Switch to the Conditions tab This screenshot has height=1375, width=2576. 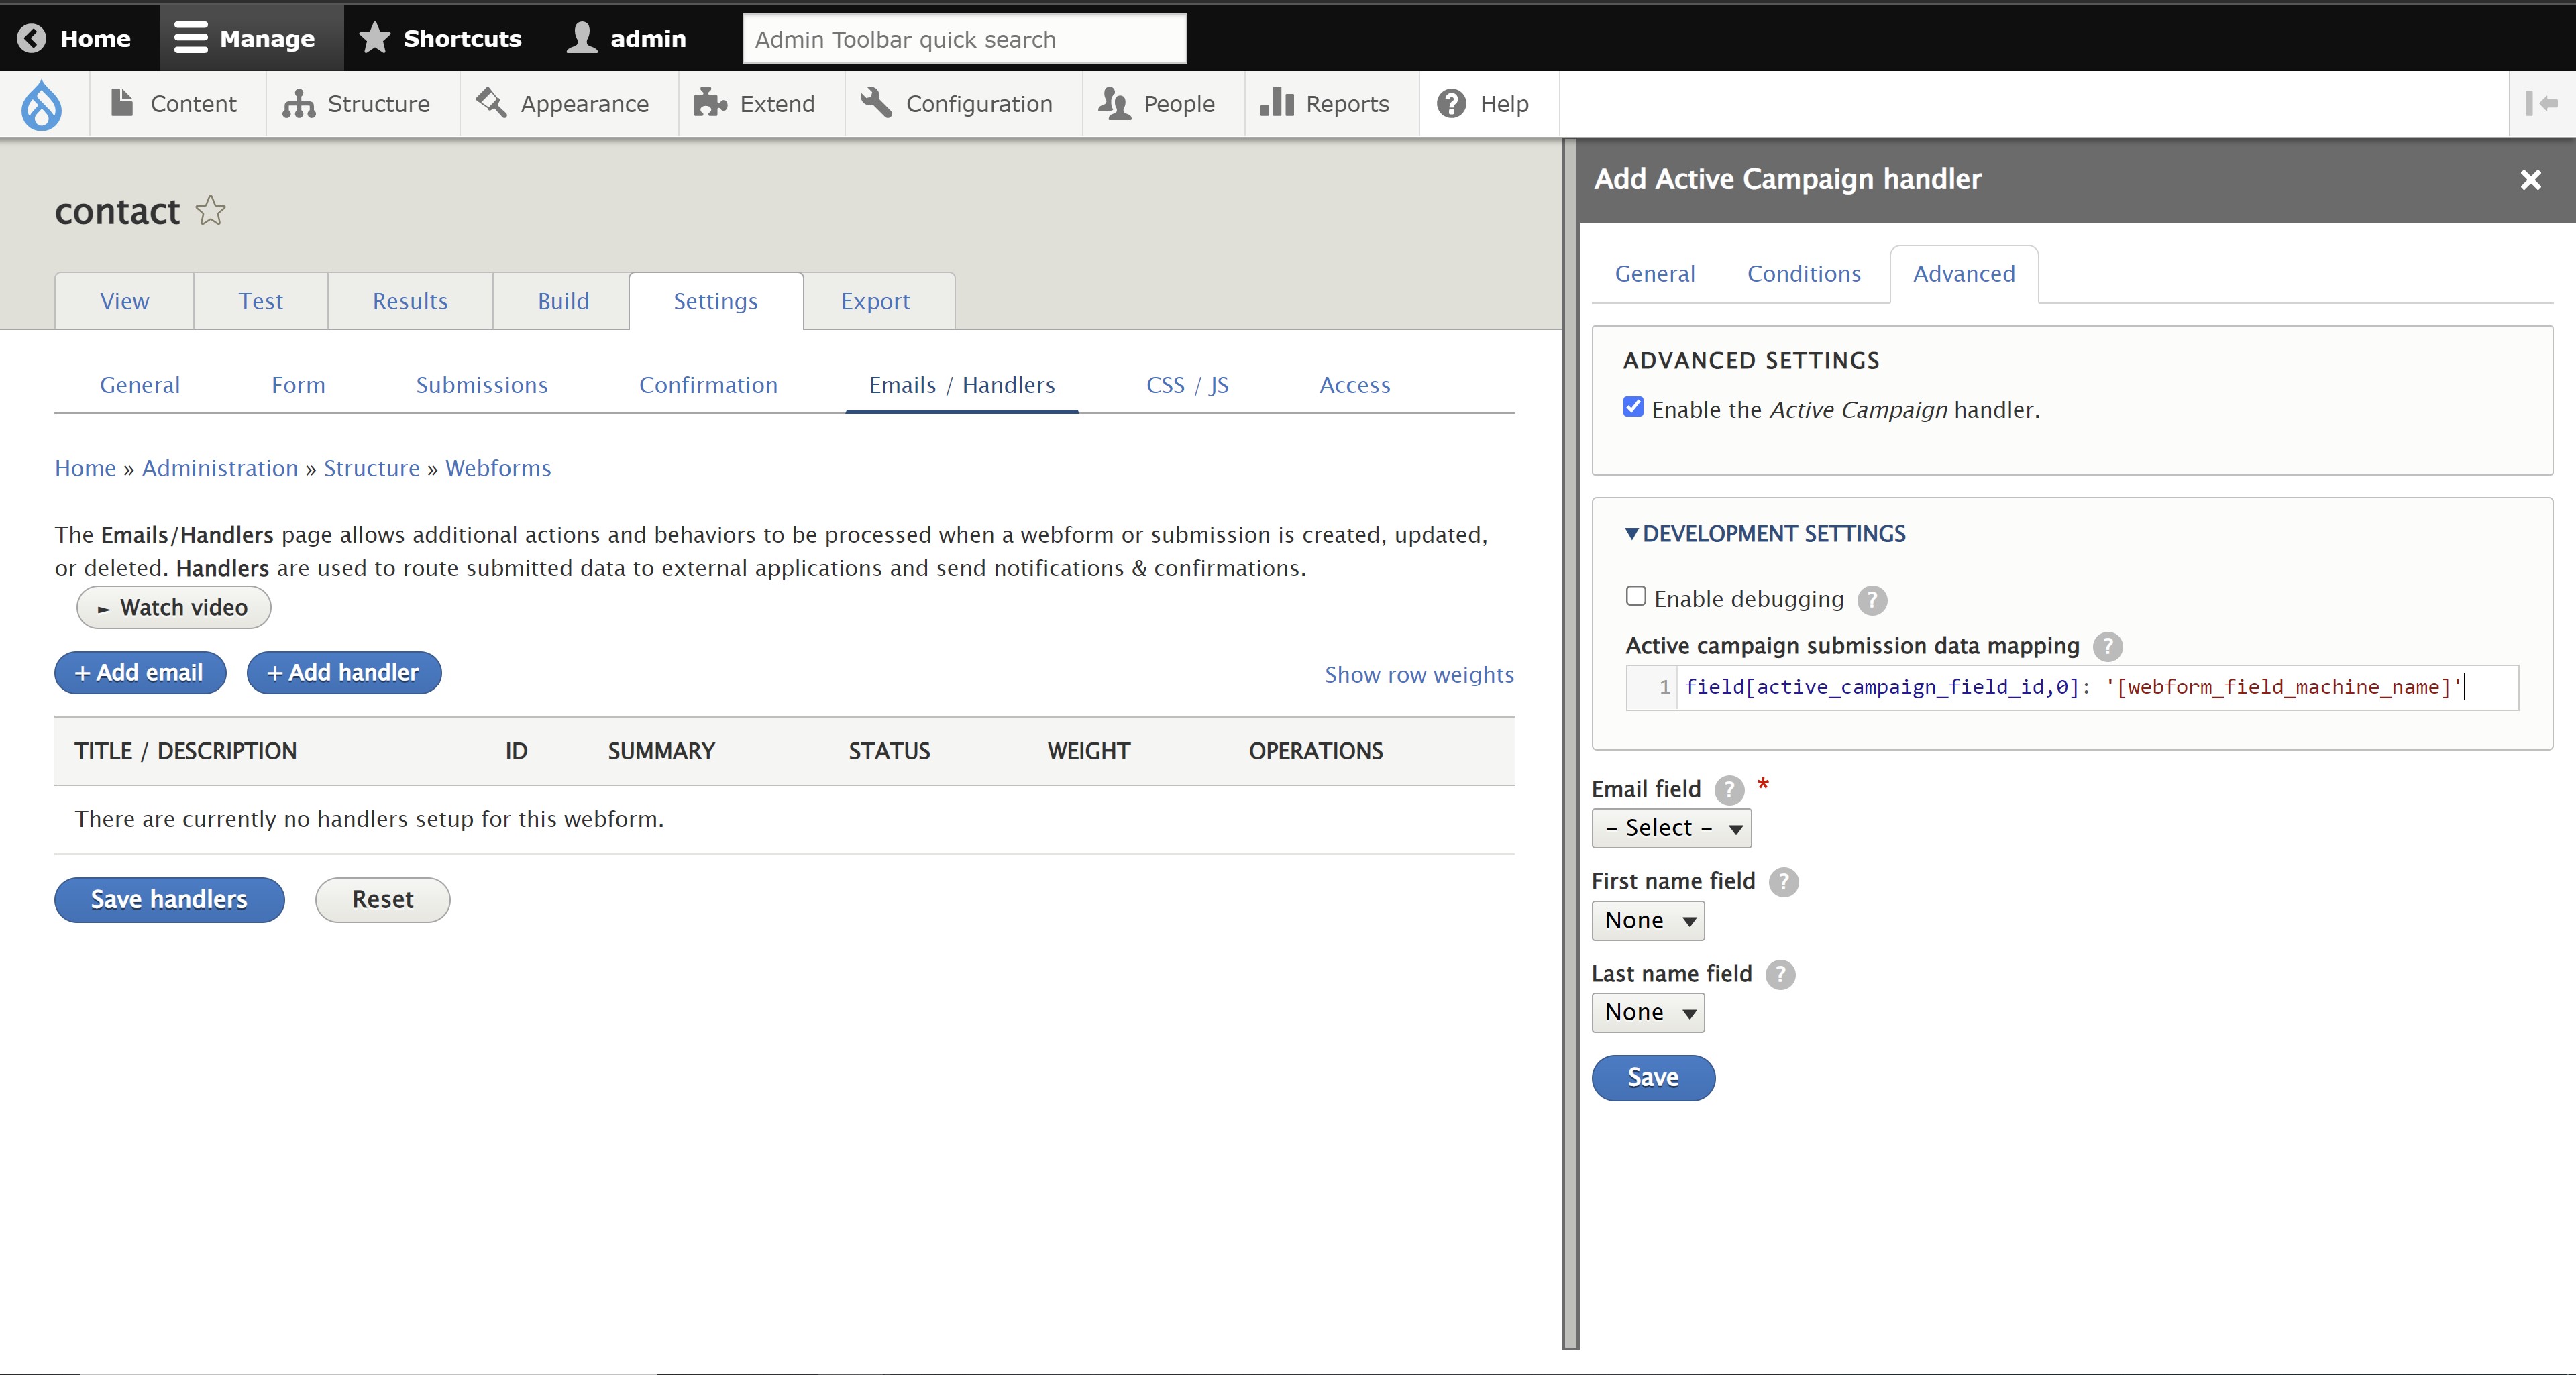click(x=1803, y=273)
